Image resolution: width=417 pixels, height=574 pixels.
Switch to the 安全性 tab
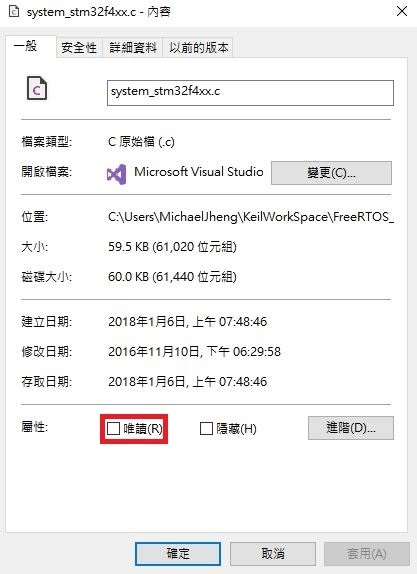79,48
